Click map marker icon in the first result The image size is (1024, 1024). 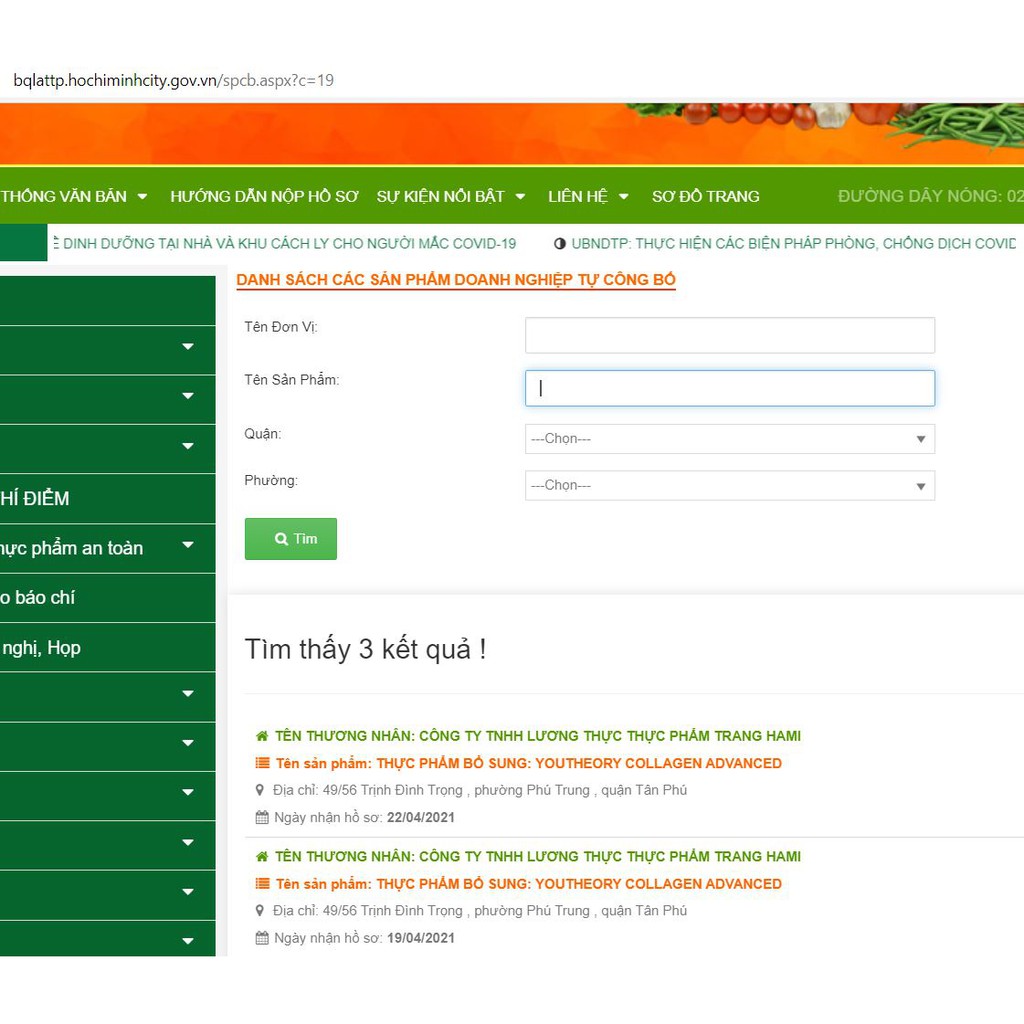261,790
